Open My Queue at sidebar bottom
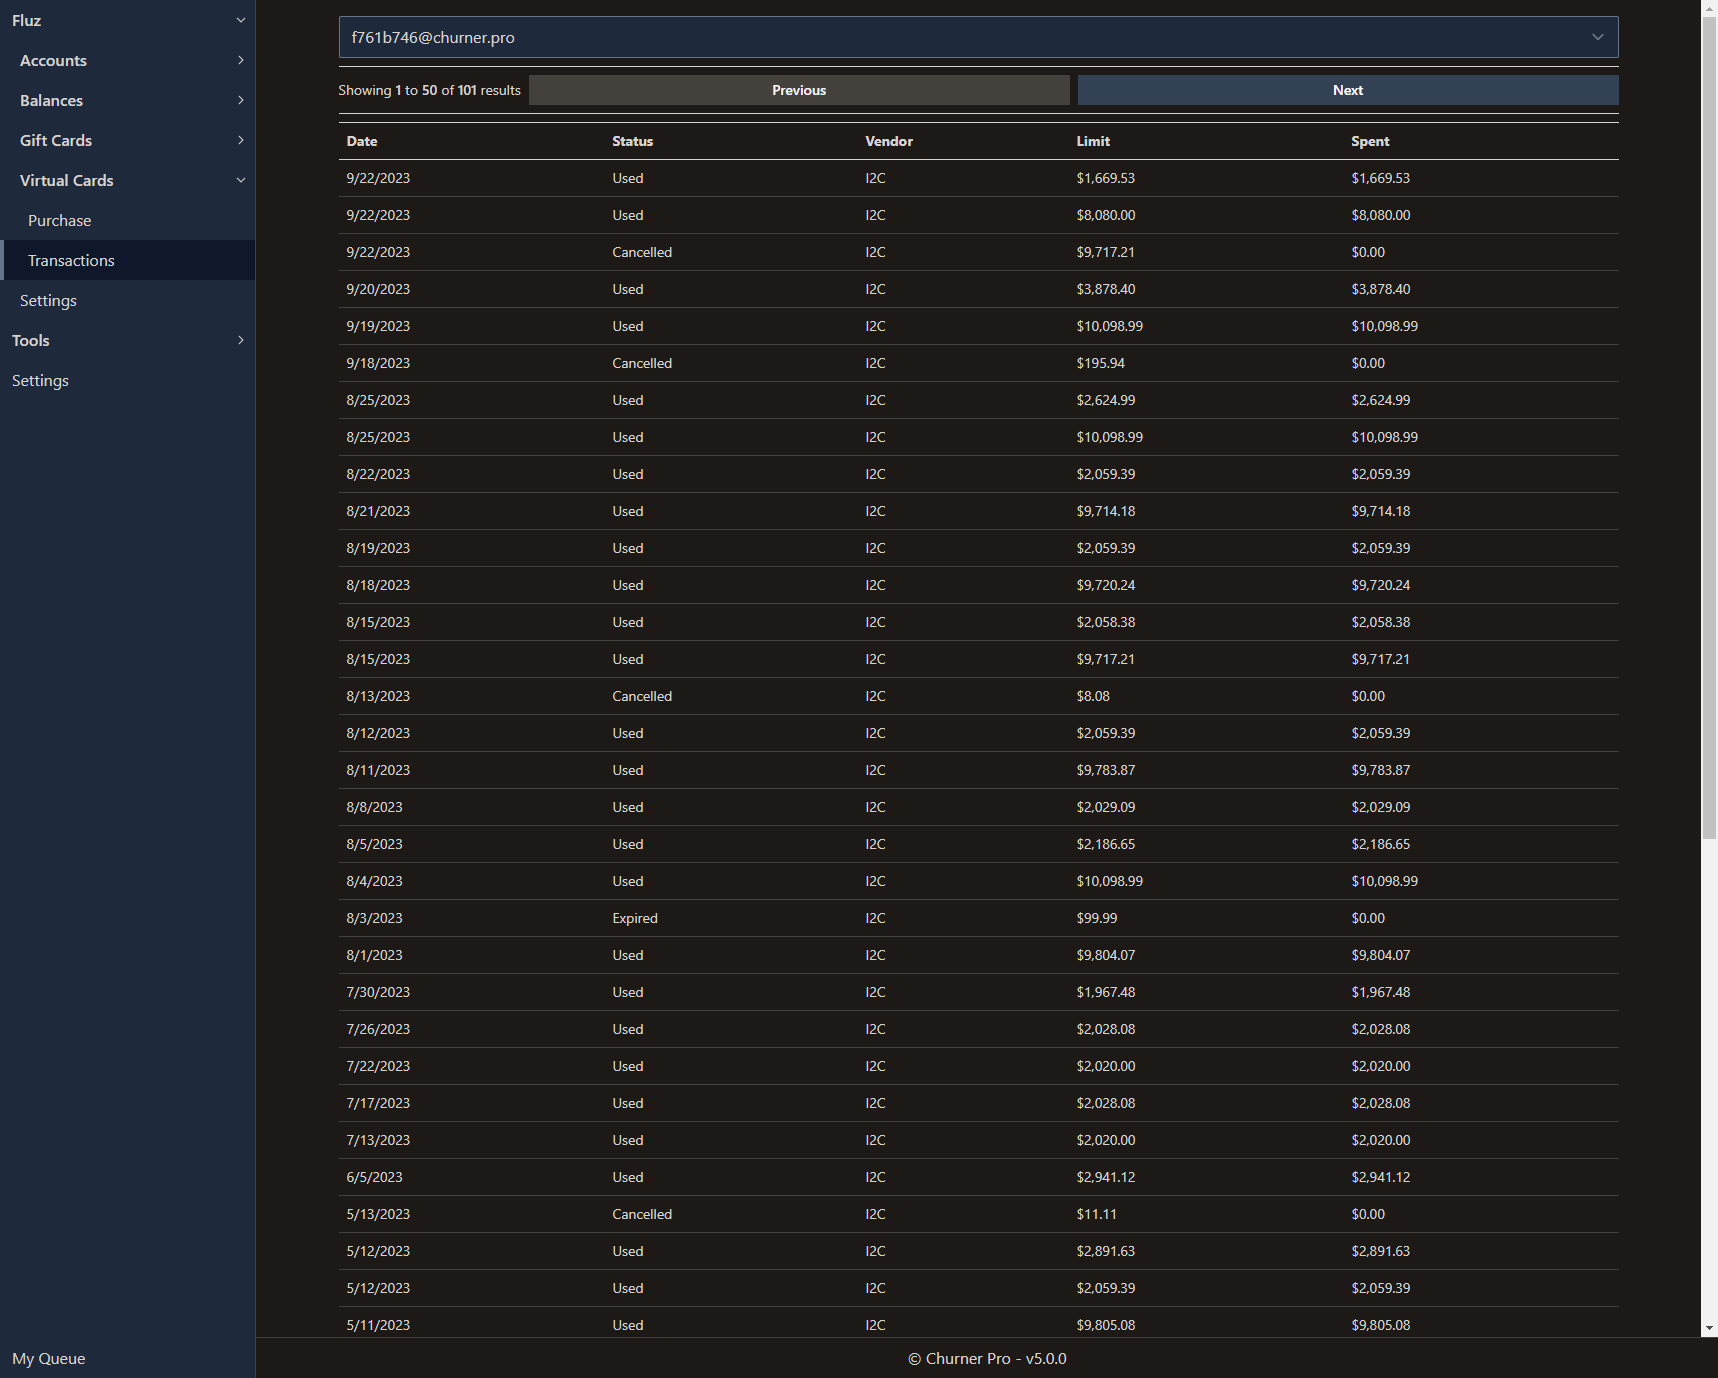The width and height of the screenshot is (1718, 1378). 48,1358
